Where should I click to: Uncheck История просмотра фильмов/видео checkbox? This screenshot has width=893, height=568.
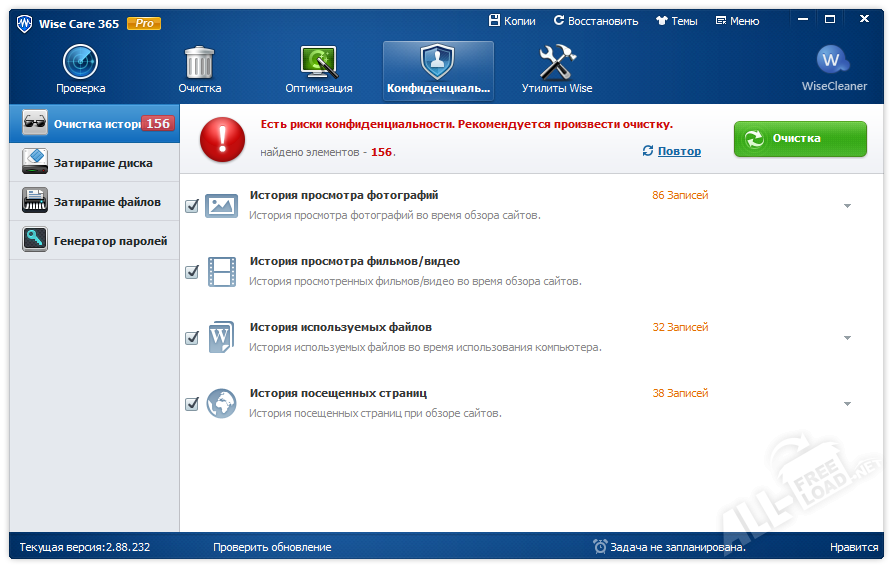coord(192,272)
